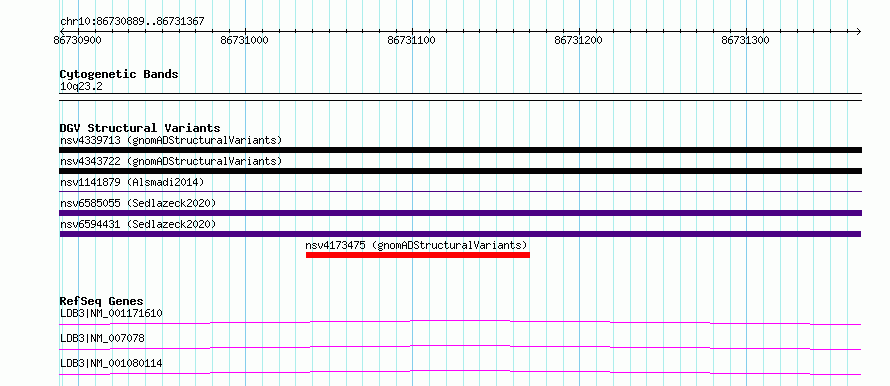Screen dimensions: 890x386
Task: Click the cytogenetic band 10q23.2 bar
Action: [x=460, y=97]
